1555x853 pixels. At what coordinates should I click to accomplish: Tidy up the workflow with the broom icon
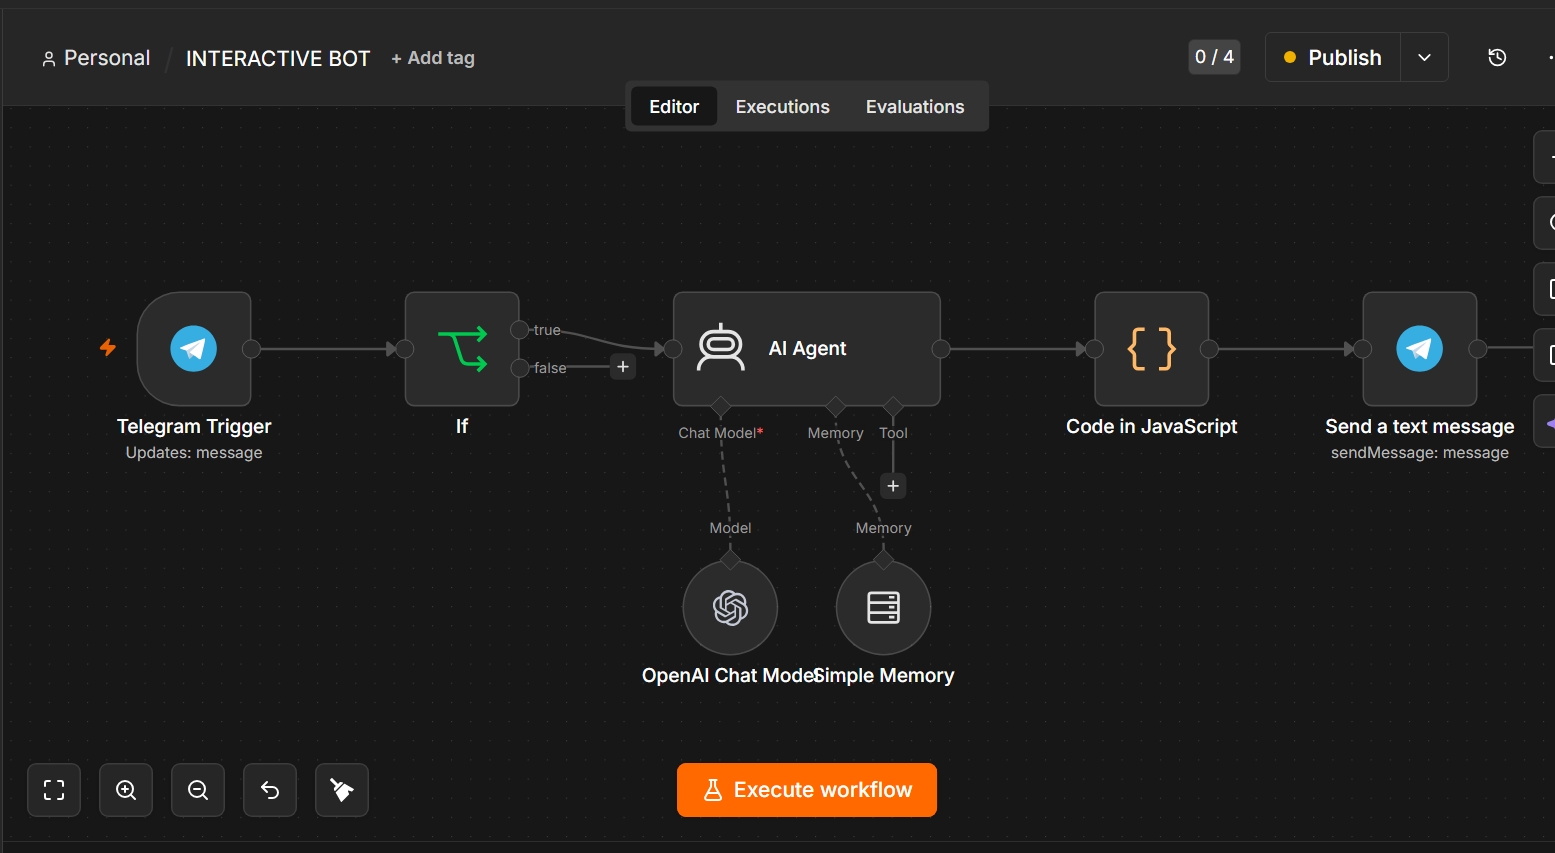pyautogui.click(x=342, y=790)
